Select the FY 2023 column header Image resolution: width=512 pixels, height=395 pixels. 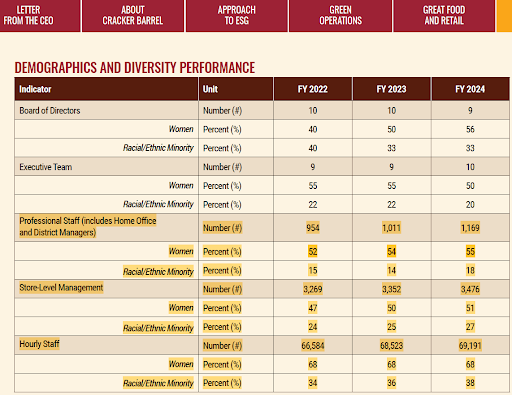pos(391,89)
